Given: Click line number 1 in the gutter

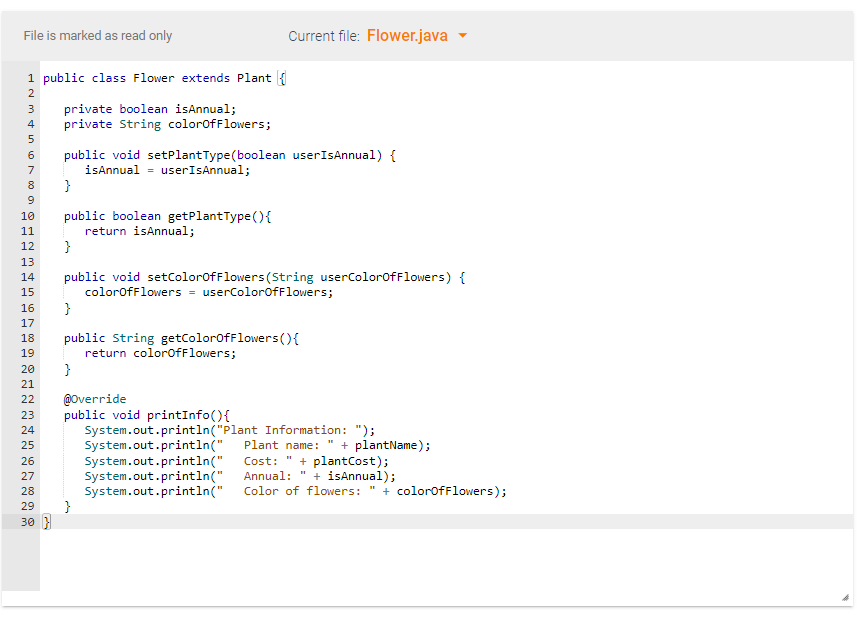Looking at the screenshot, I should (x=30, y=77).
